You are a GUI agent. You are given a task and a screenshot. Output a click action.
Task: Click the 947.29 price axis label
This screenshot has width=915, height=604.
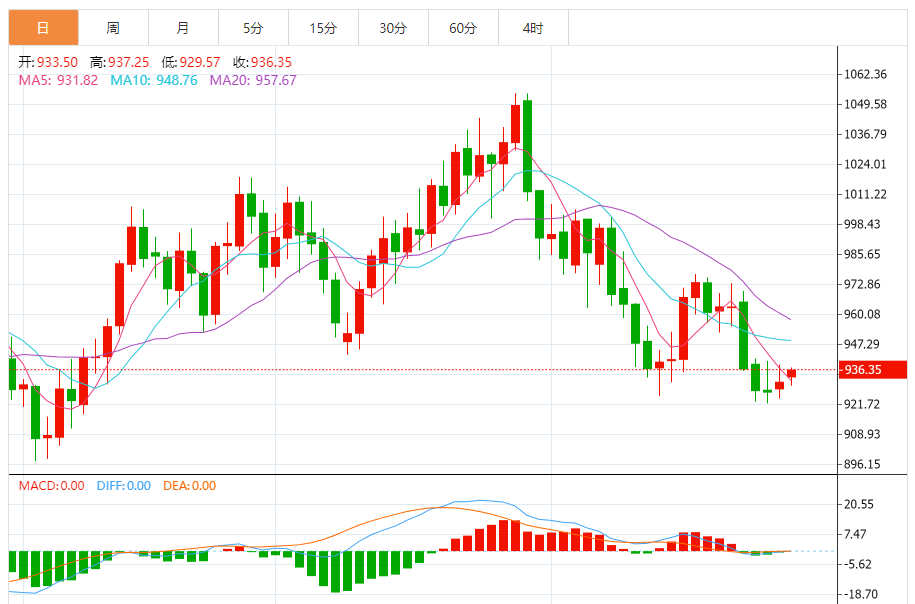click(x=862, y=344)
